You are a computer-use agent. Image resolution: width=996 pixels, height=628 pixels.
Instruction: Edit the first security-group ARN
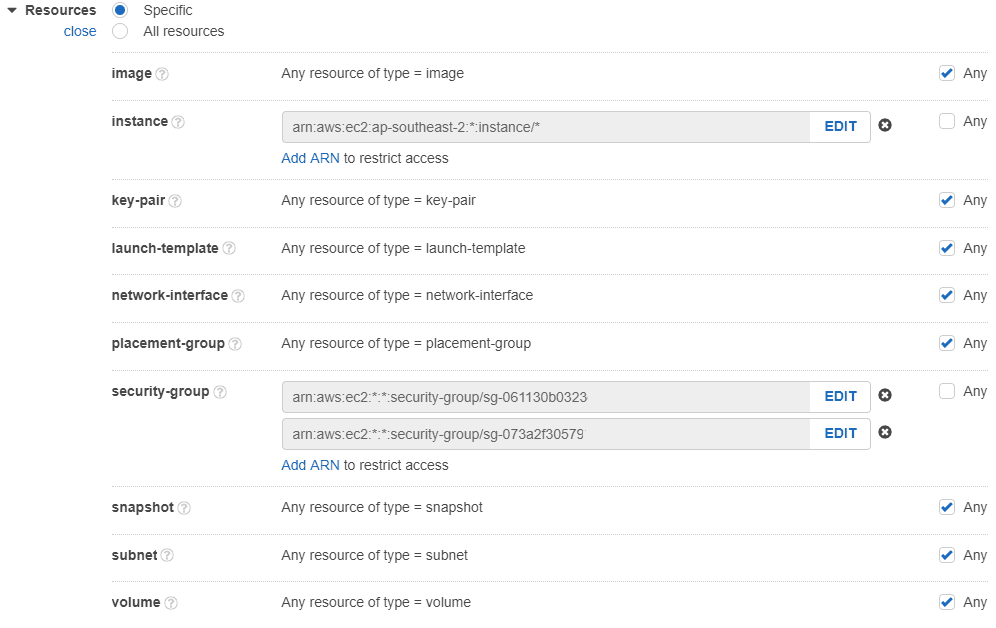point(840,396)
